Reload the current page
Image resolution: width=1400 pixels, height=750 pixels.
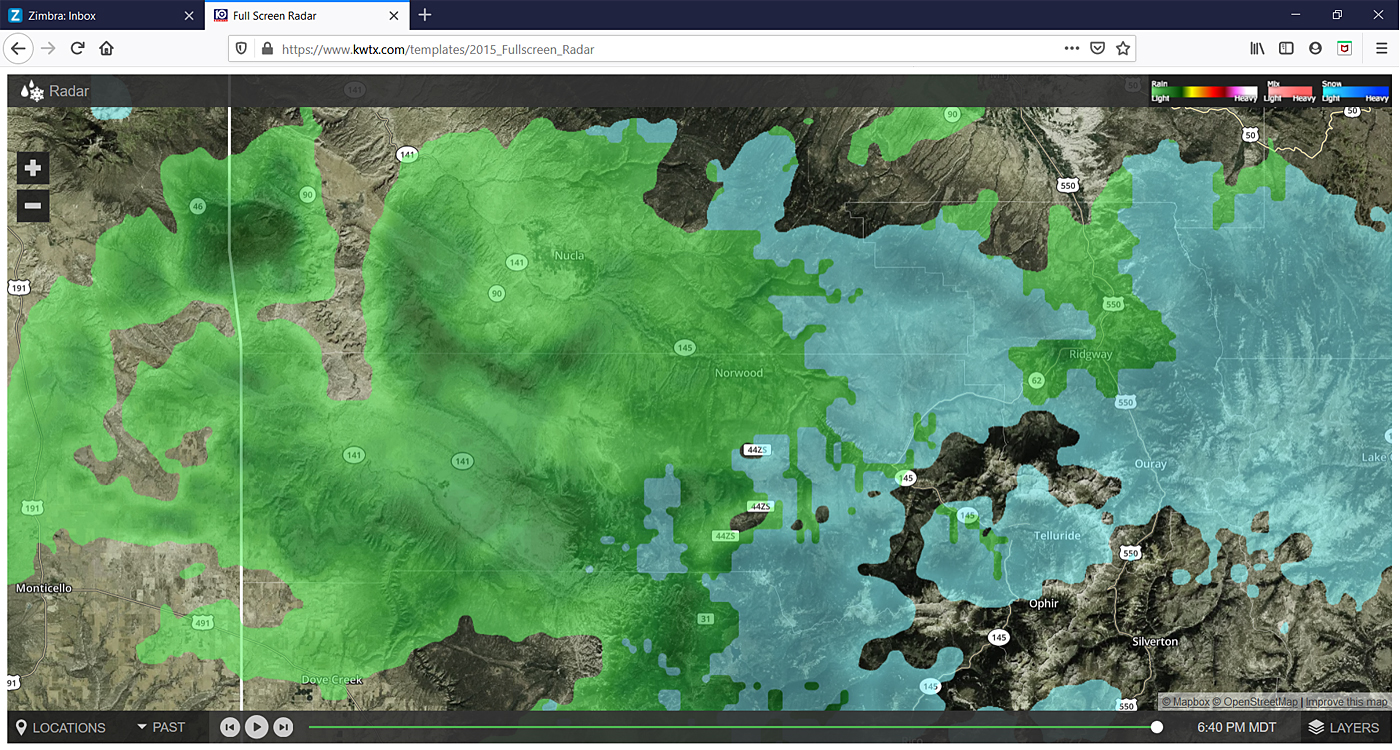click(77, 48)
